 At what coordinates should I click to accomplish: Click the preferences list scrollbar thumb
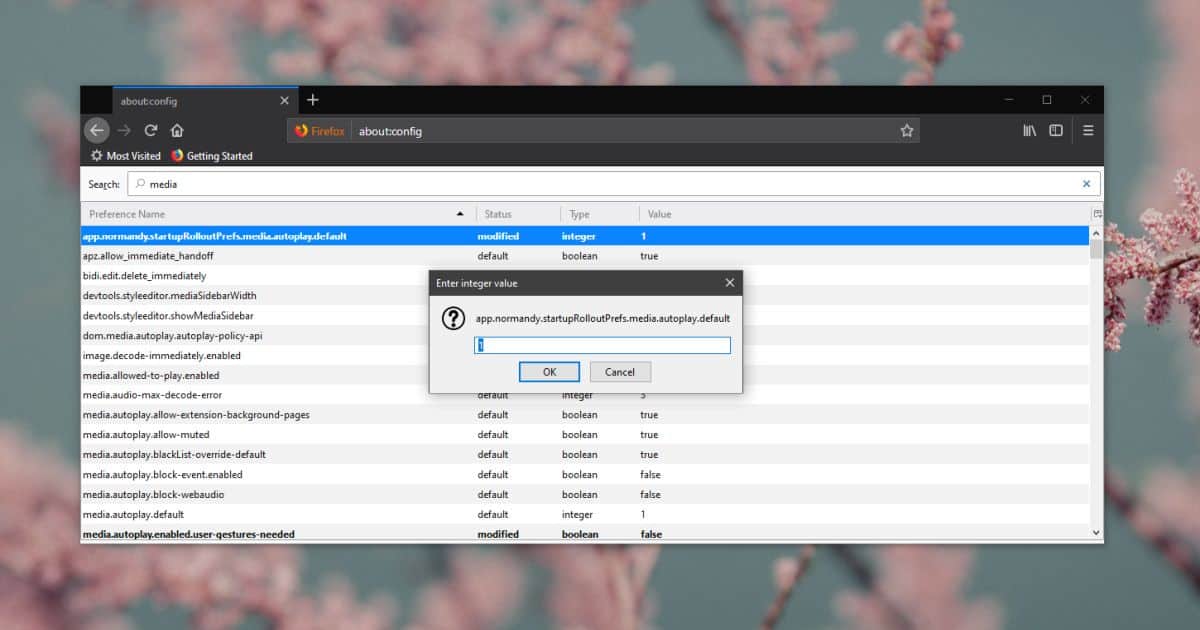1096,249
